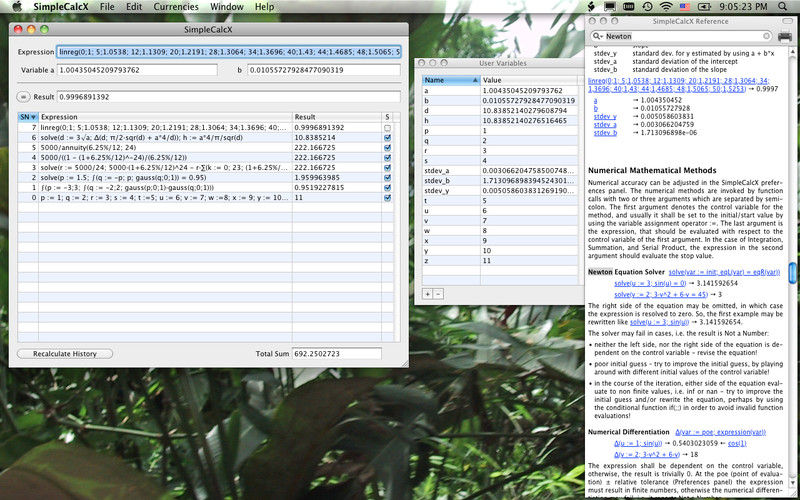Uncheck the checkbox for 5000/annuity row
Screen dimensions: 800x500
(x=387, y=147)
